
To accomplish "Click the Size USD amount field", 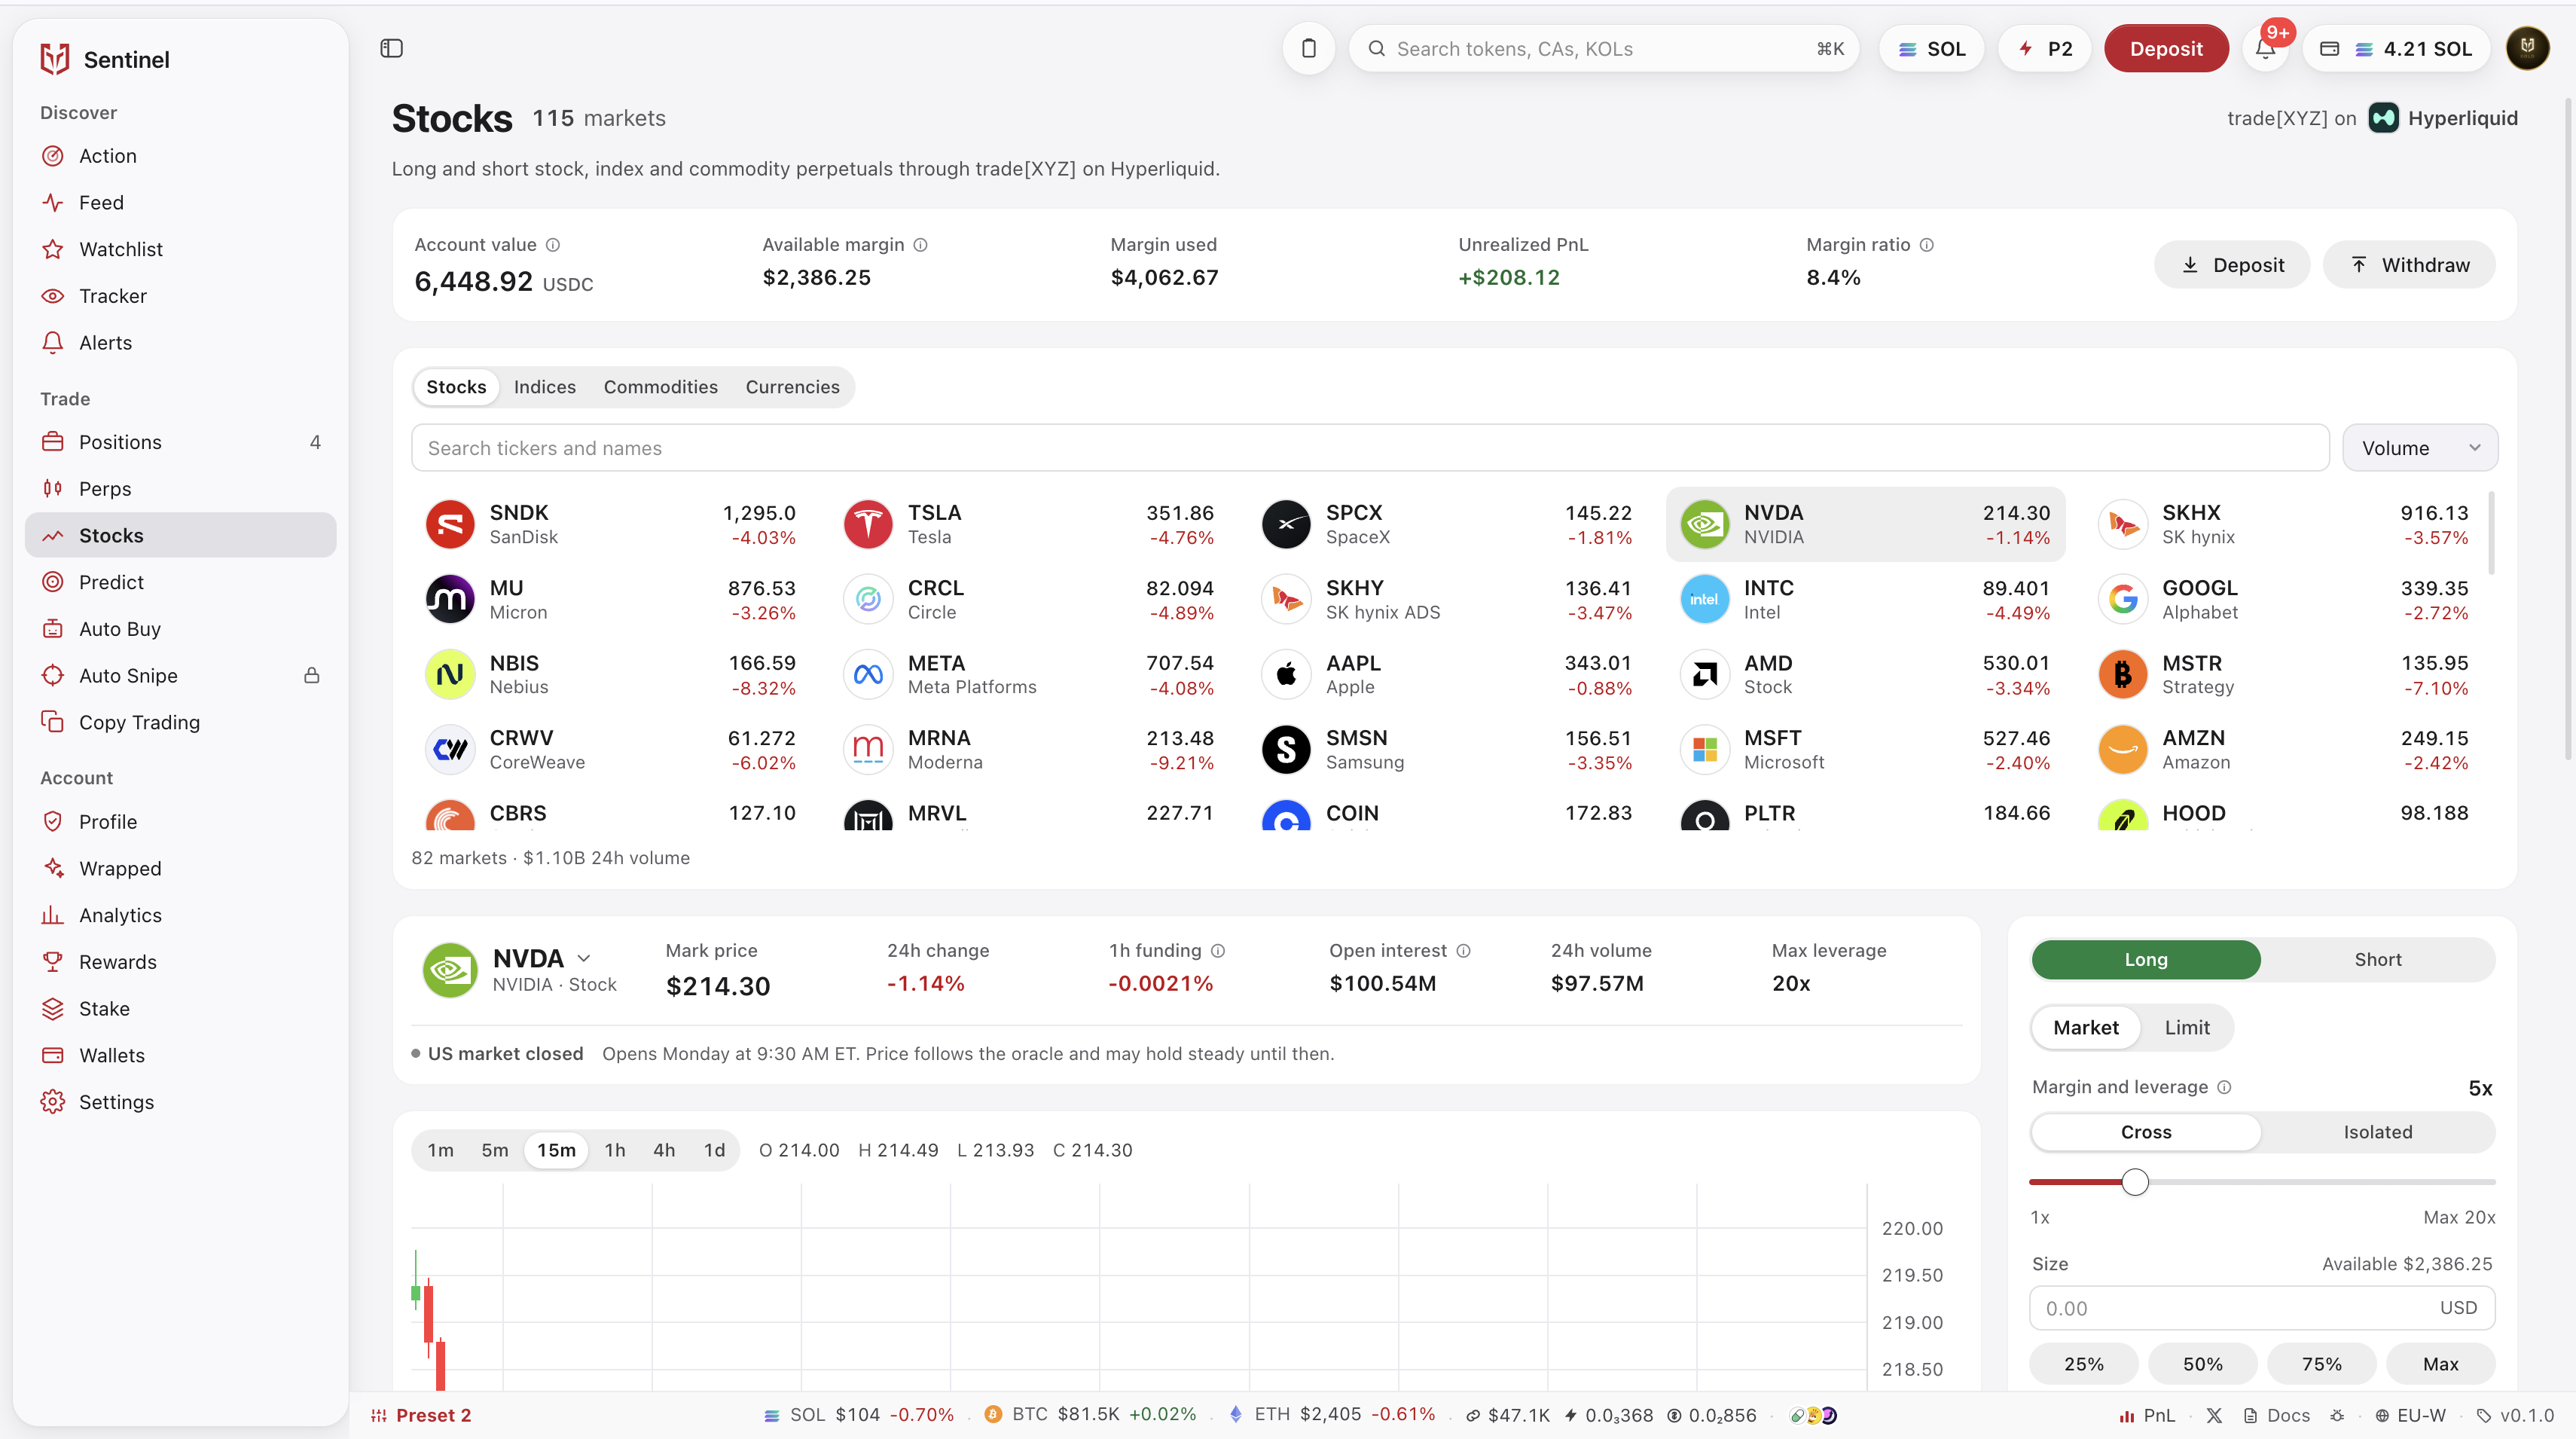I will click(x=2262, y=1308).
